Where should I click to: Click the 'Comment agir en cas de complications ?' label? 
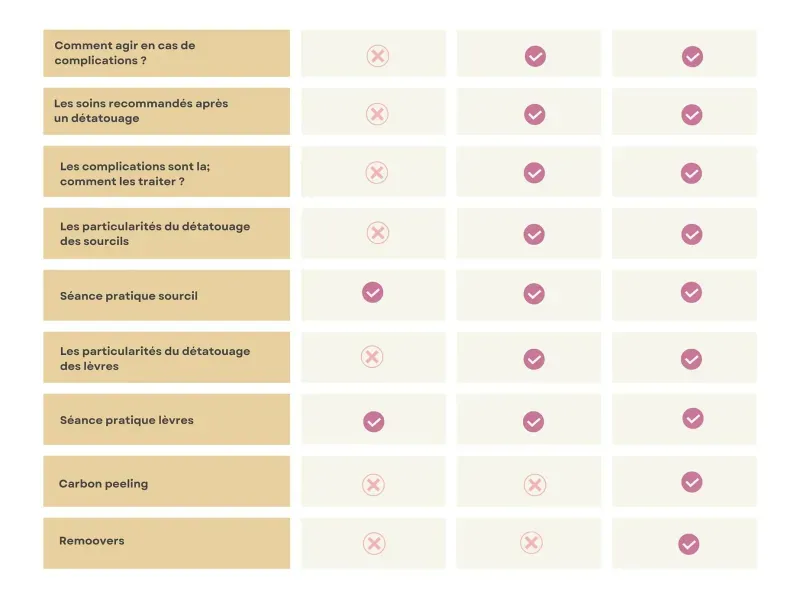tap(125, 52)
